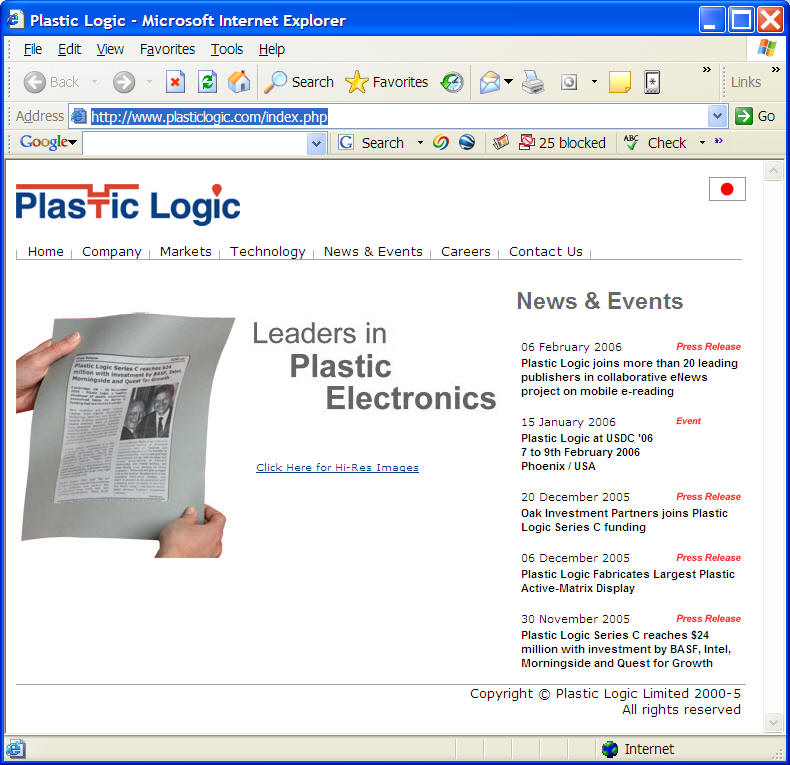This screenshot has height=765, width=790.
Task: Expand the toolbar overflow chevron
Action: click(707, 70)
